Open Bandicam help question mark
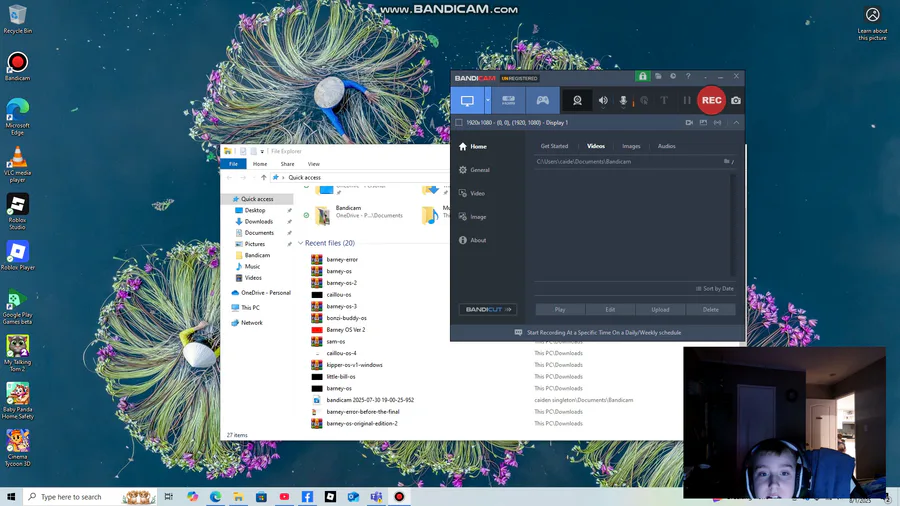 pyautogui.click(x=688, y=76)
